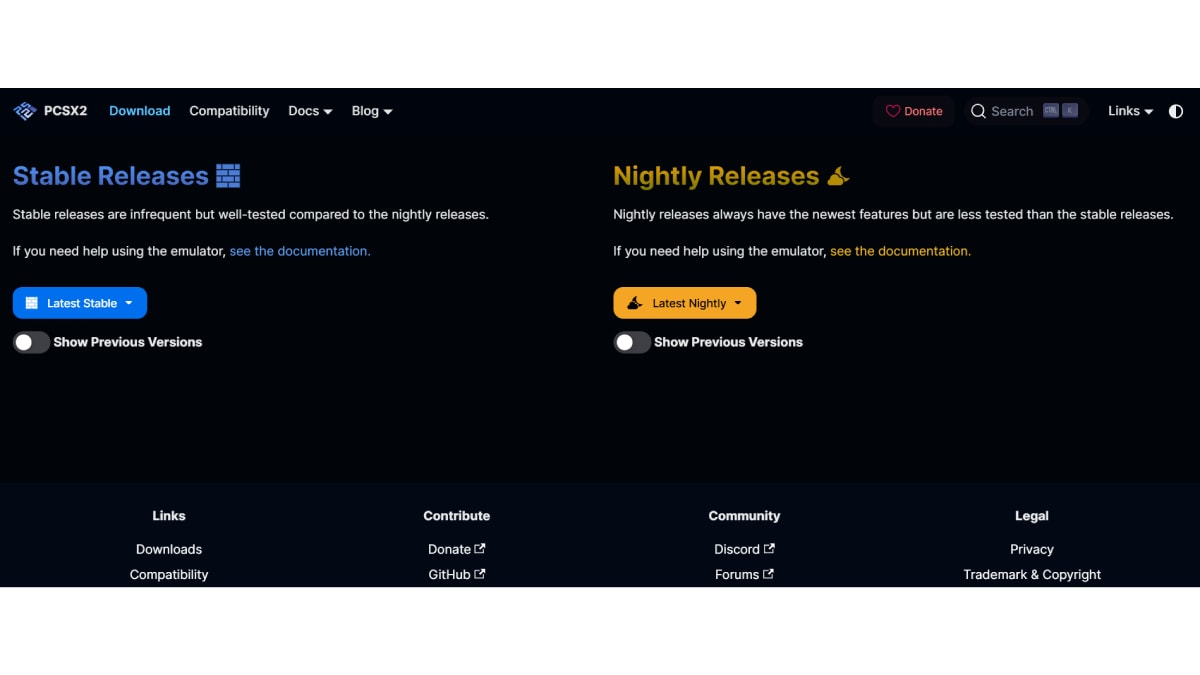This screenshot has width=1200, height=675.
Task: Click the PCSX2 logo icon
Action: click(x=25, y=111)
